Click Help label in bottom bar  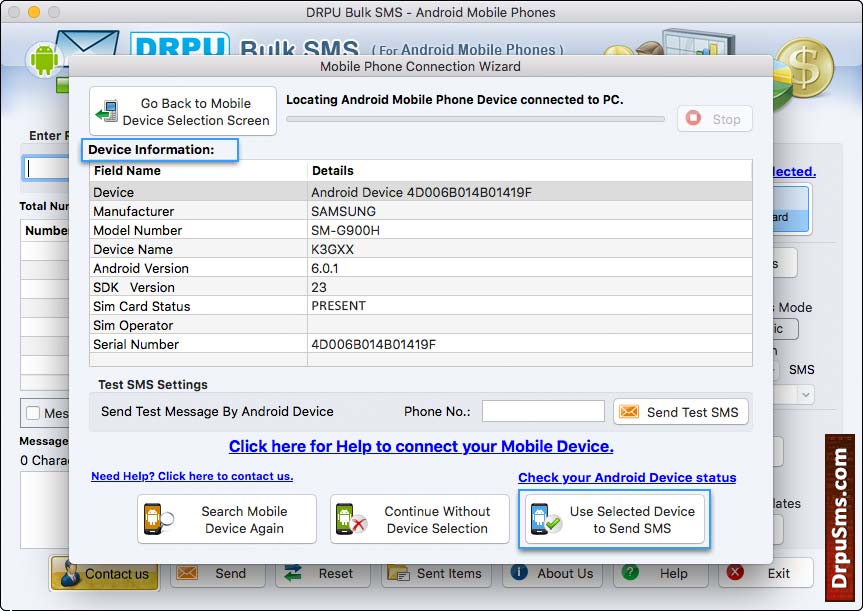pyautogui.click(x=673, y=574)
